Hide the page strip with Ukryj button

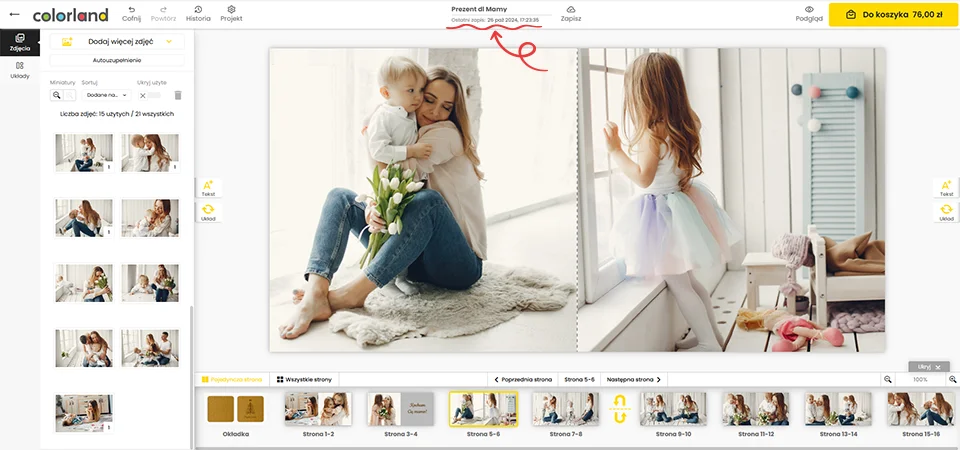(929, 367)
